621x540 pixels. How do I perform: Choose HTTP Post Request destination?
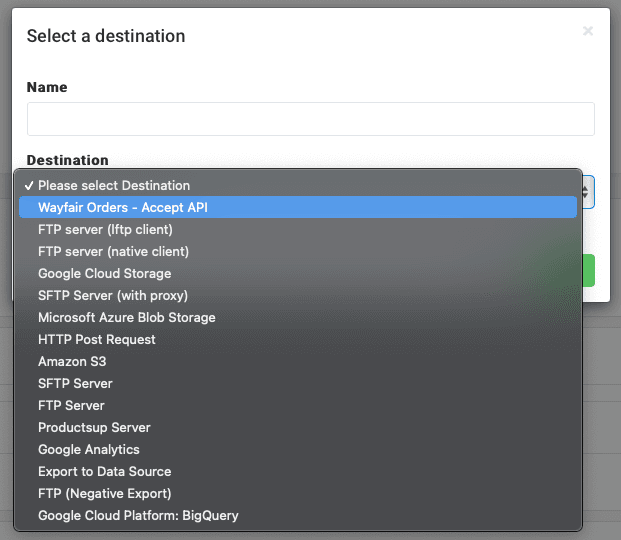click(97, 339)
